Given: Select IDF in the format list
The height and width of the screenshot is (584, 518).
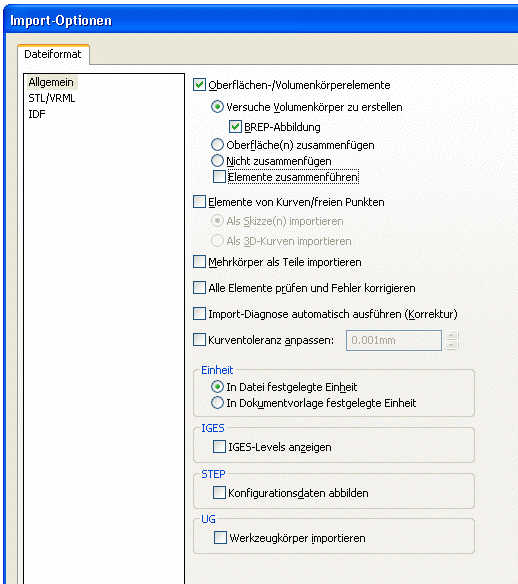Looking at the screenshot, I should 37,114.
